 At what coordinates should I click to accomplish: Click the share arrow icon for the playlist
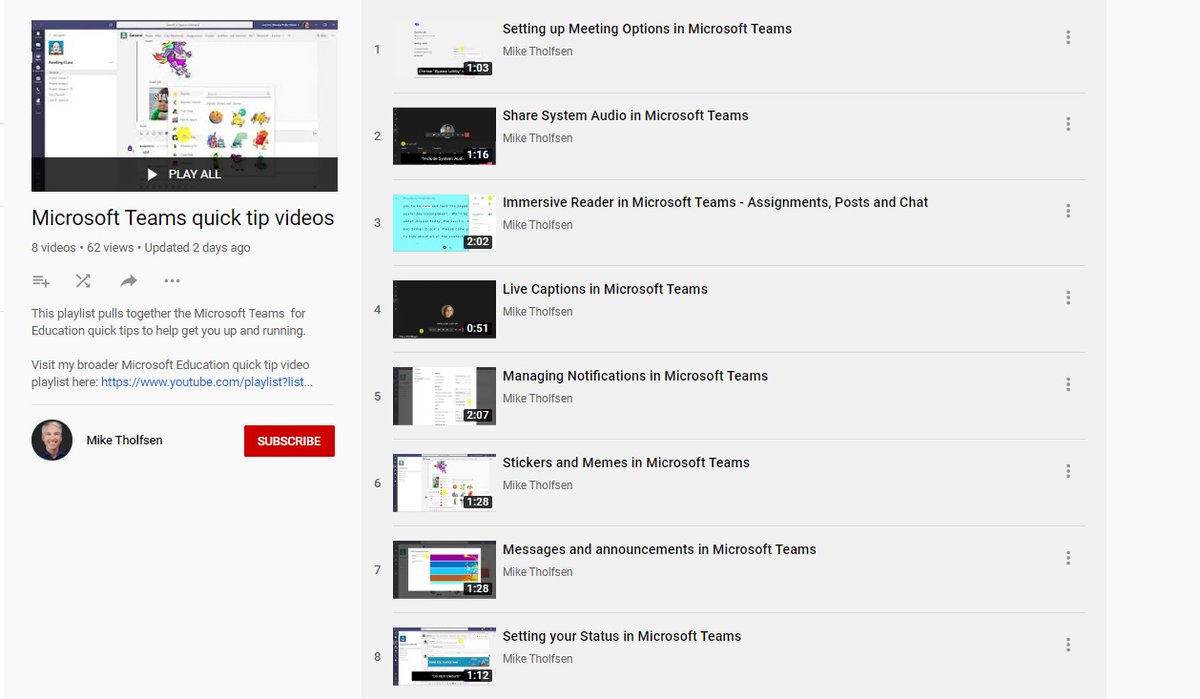tap(128, 281)
